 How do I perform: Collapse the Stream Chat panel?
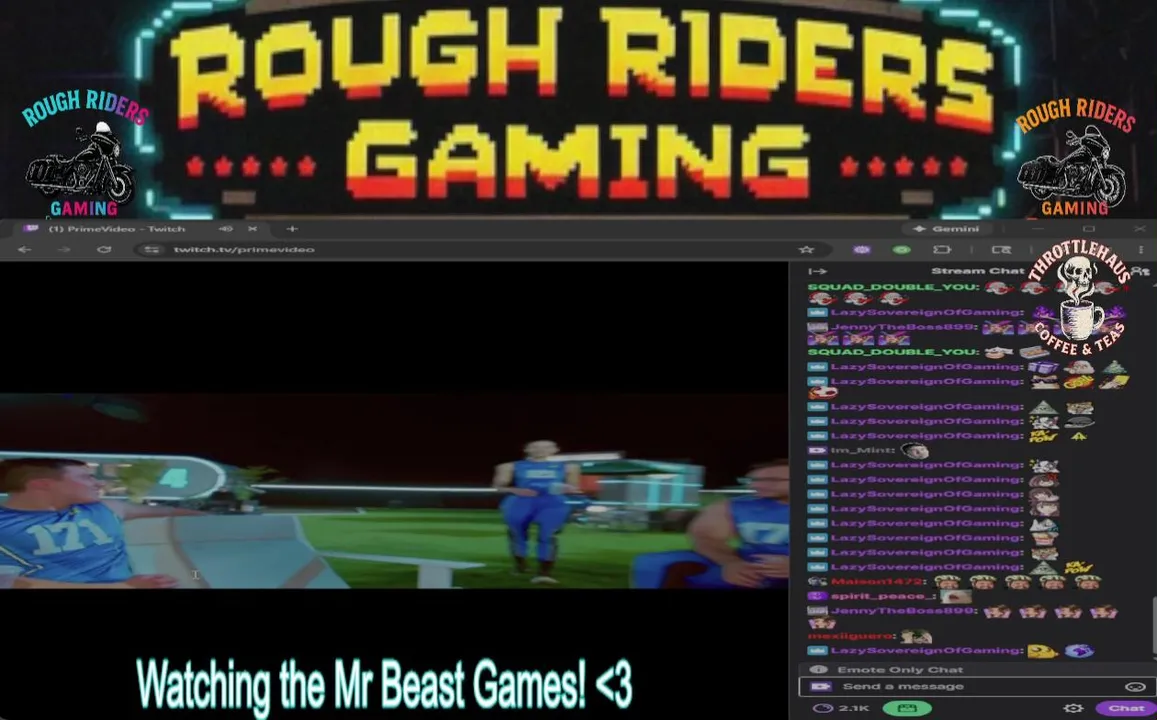pos(817,271)
